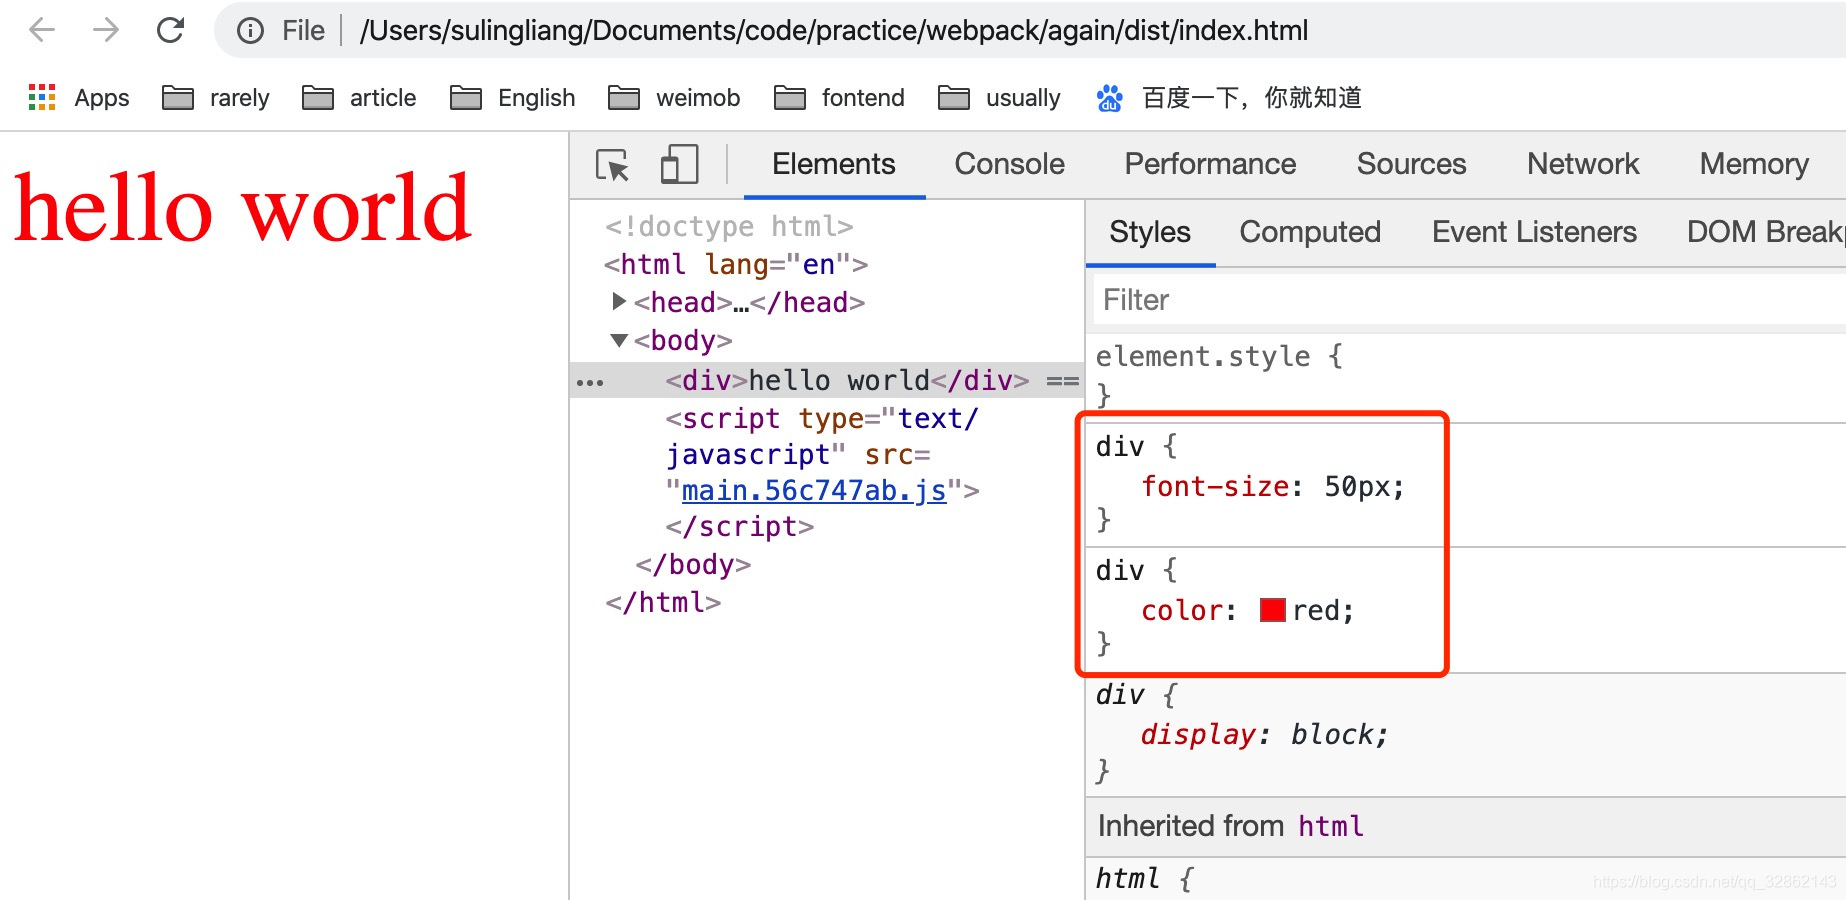Click the site info icon in address bar

click(x=250, y=31)
